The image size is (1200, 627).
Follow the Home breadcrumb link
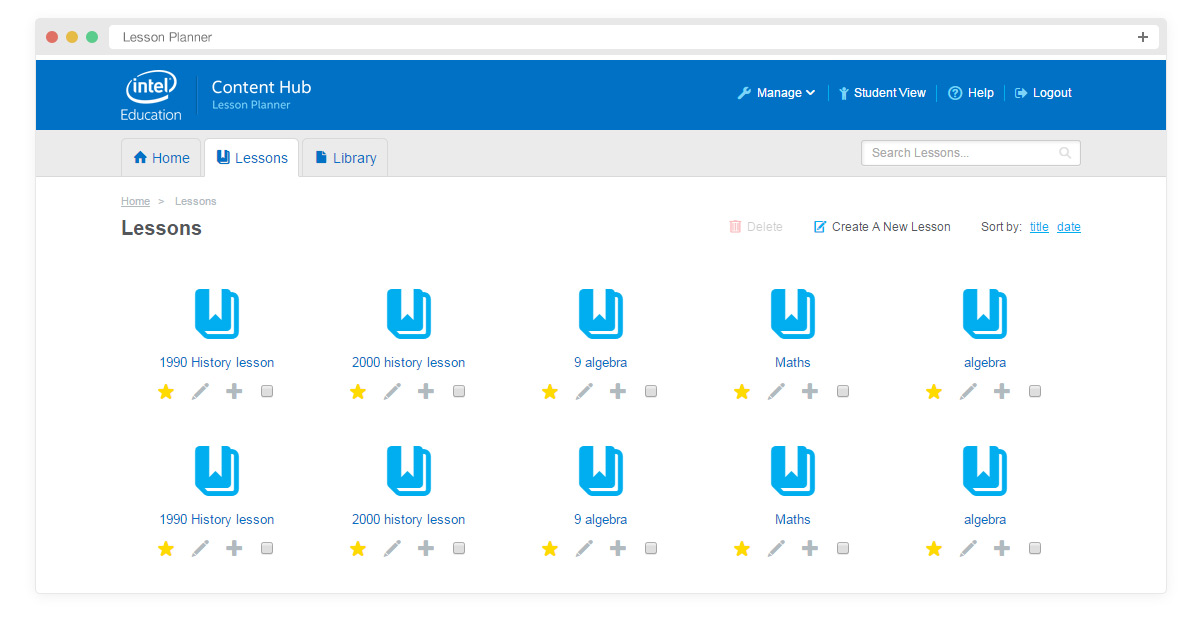[x=135, y=201]
